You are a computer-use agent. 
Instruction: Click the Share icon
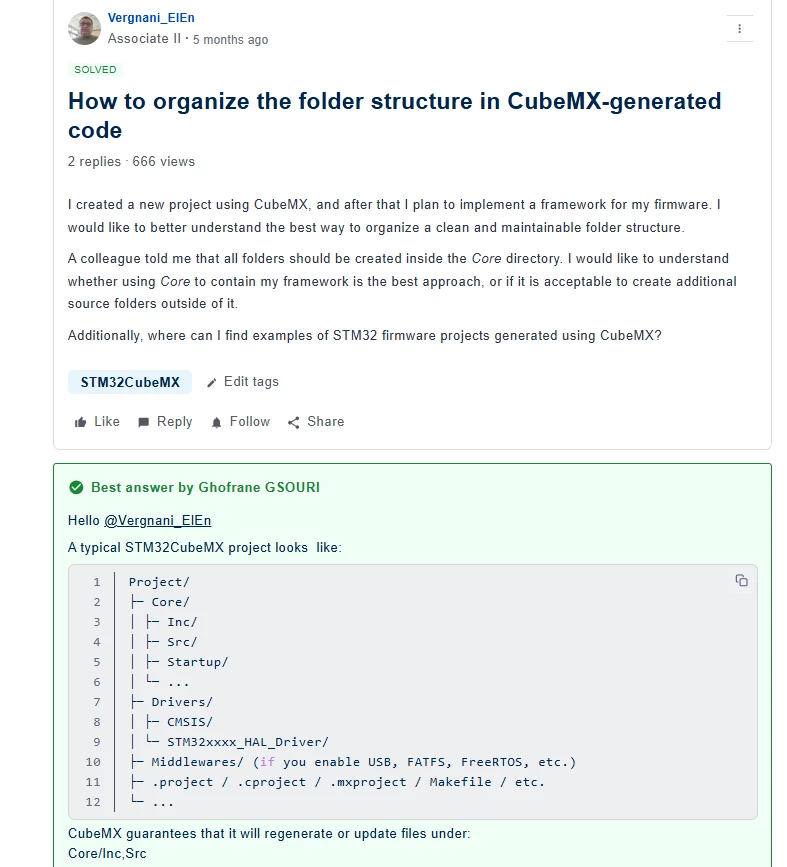point(294,422)
